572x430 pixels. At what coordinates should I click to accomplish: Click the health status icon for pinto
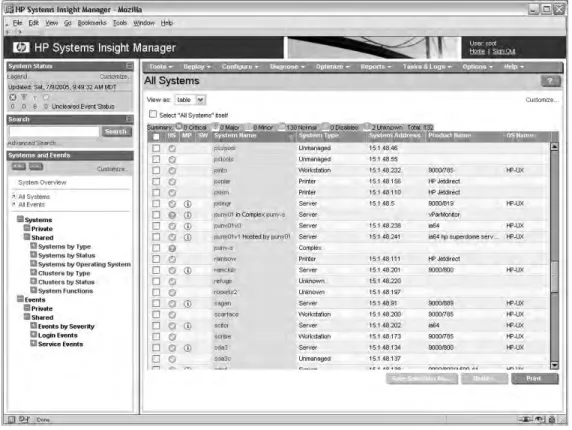point(172,171)
